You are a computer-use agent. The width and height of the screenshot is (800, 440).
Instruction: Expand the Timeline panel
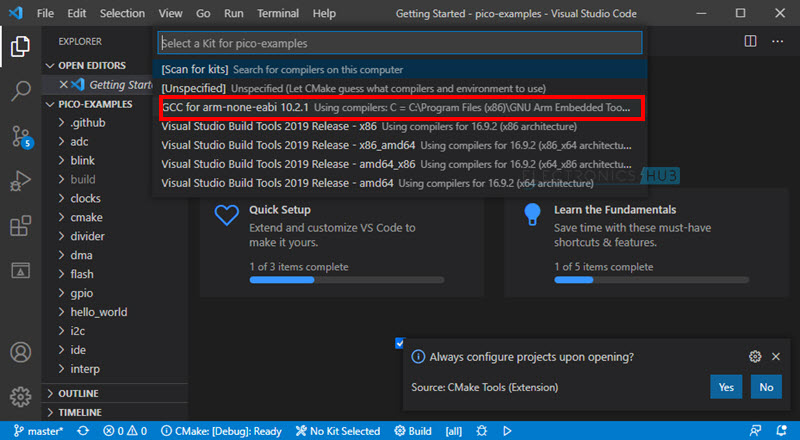tap(80, 412)
